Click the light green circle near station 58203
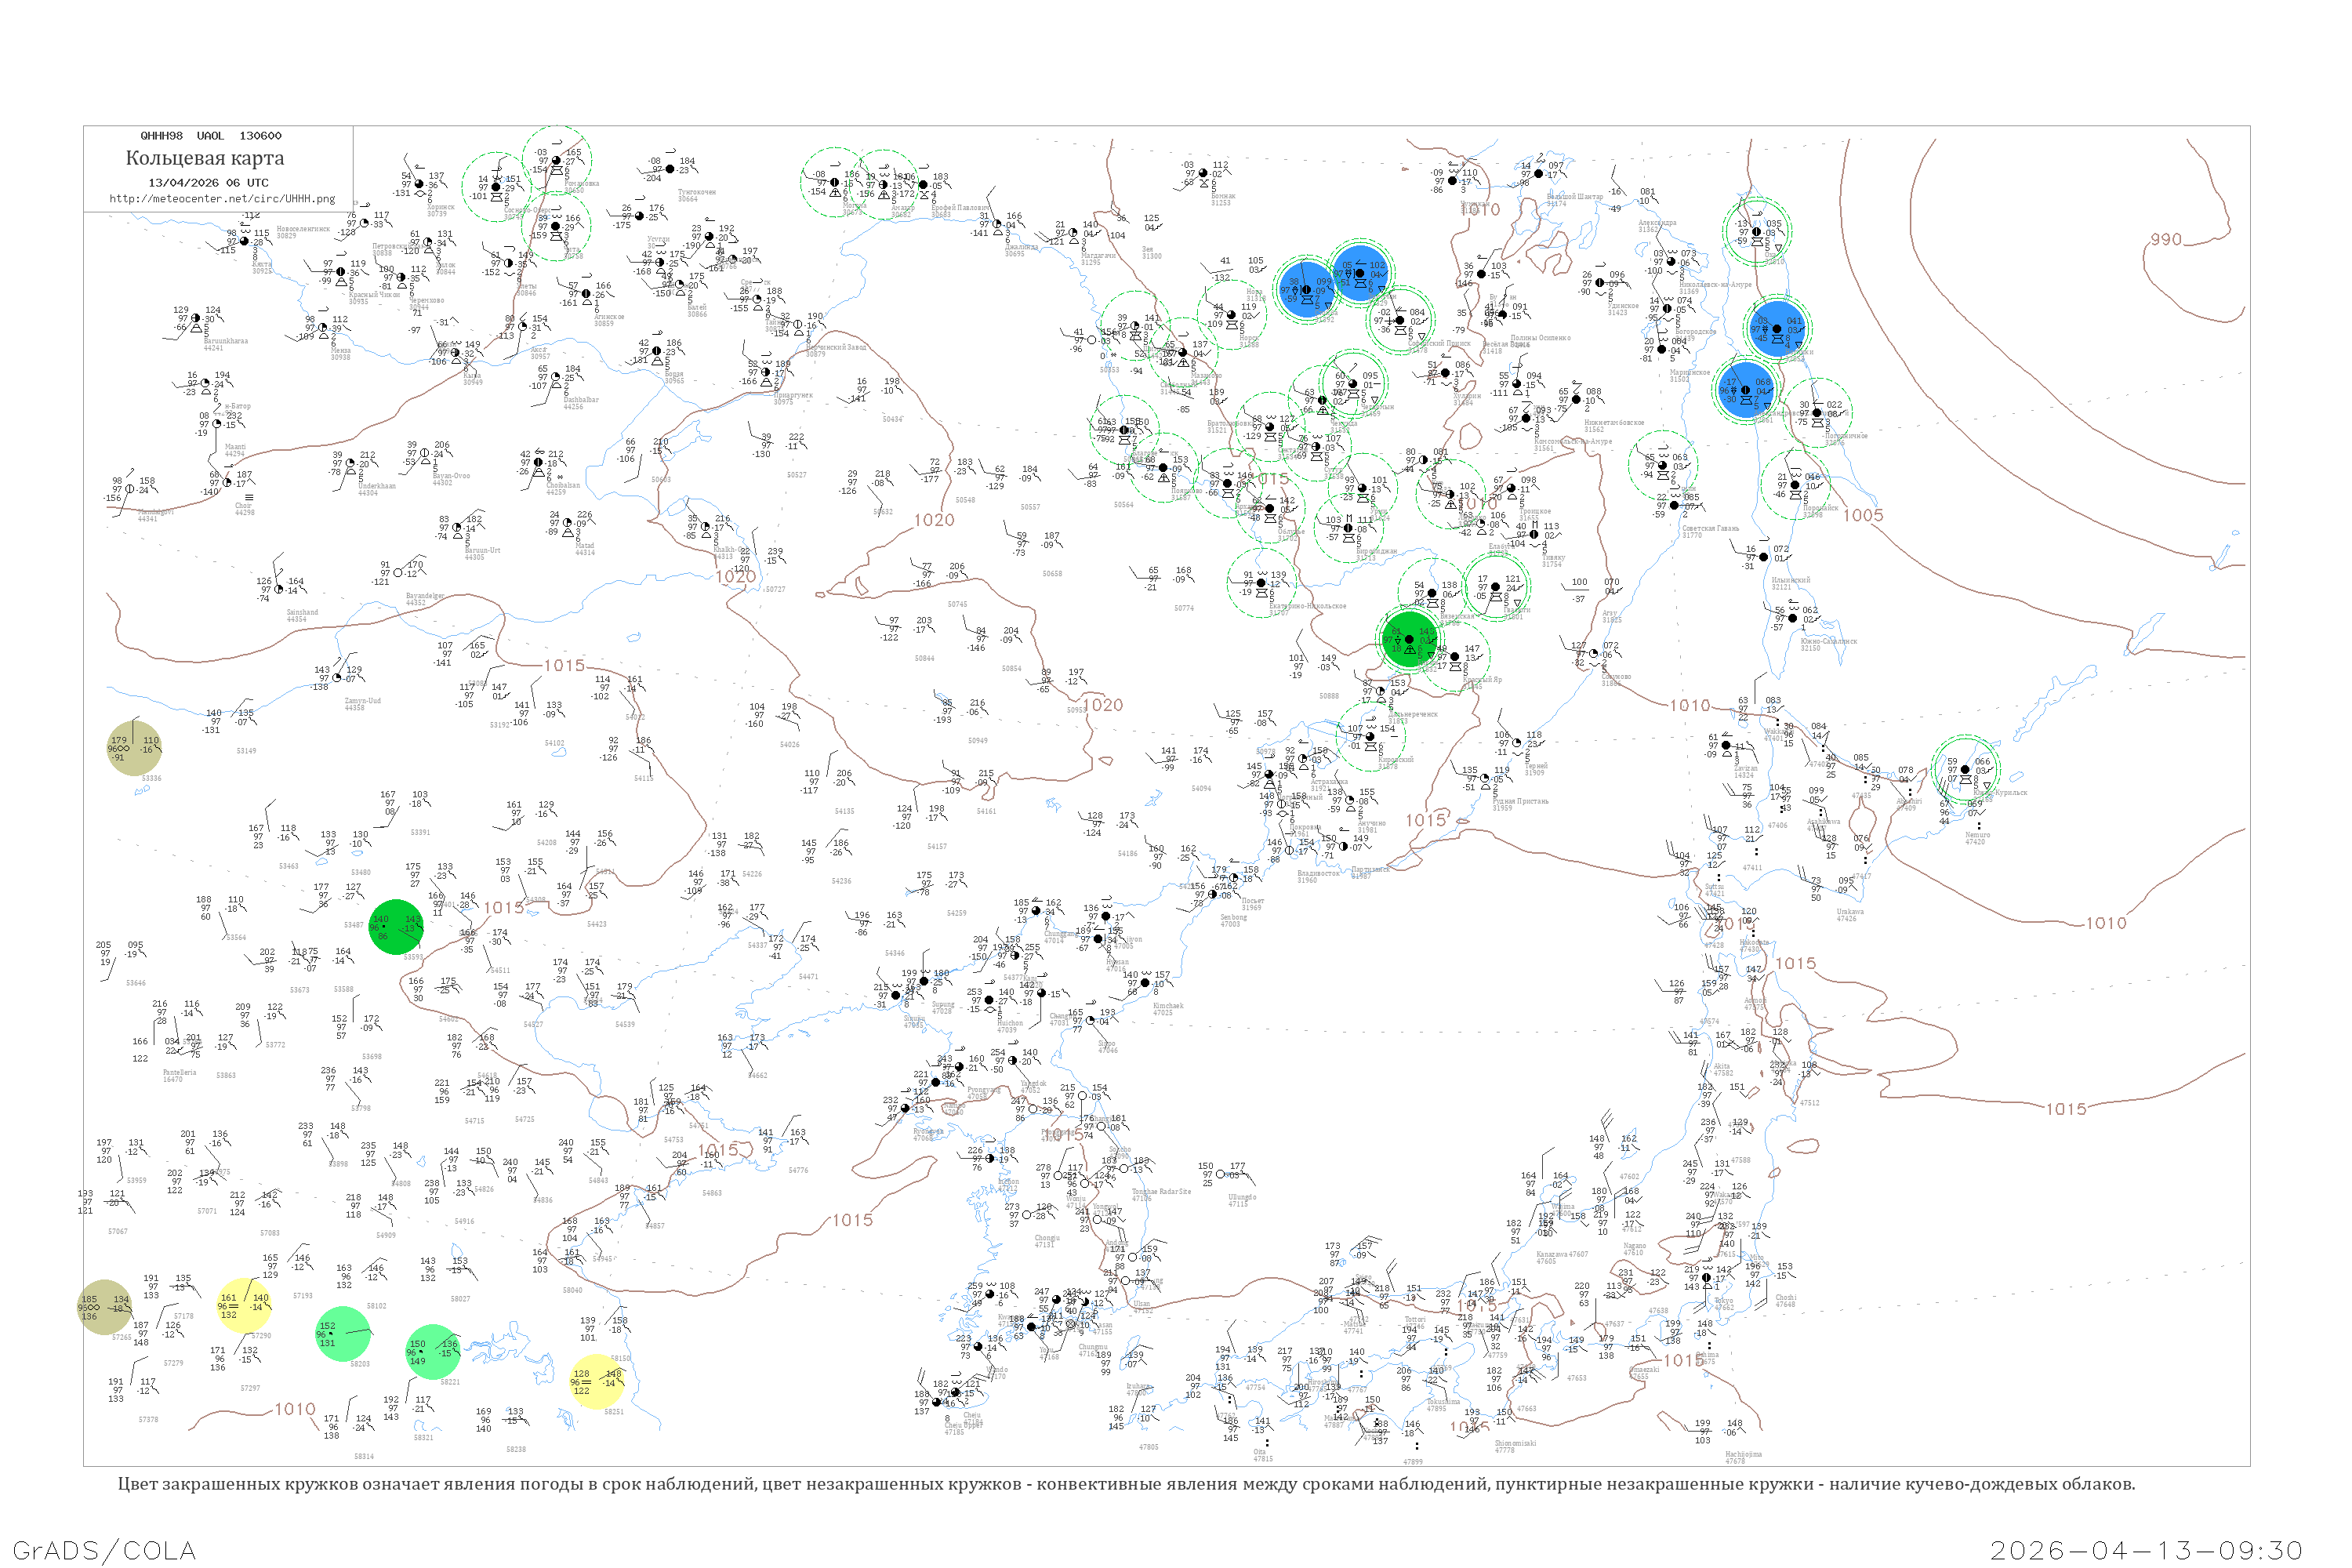2352x1568 pixels. pos(343,1333)
